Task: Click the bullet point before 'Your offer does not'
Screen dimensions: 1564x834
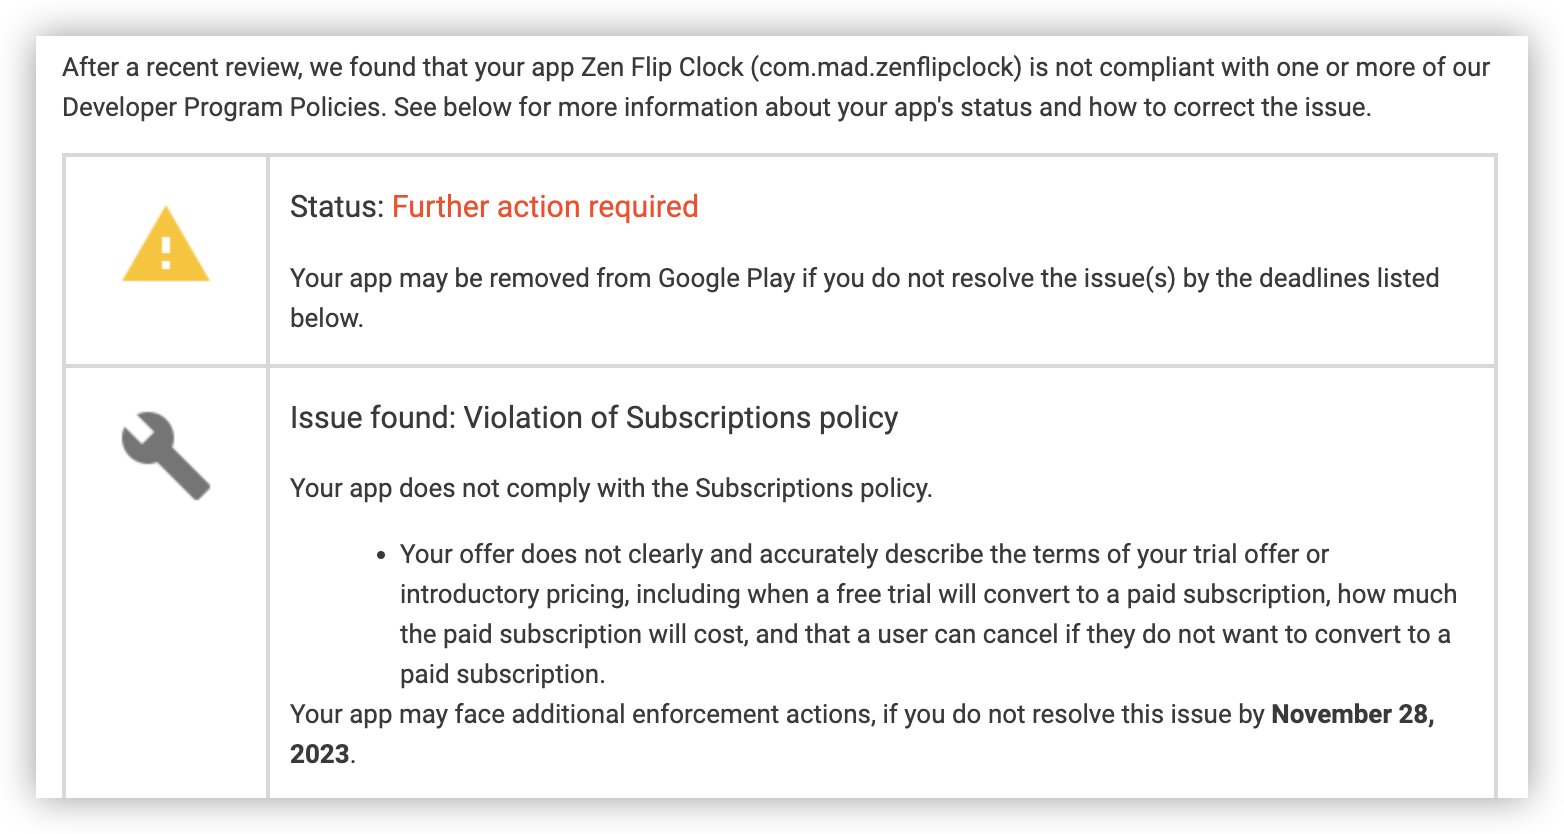Action: click(x=380, y=556)
